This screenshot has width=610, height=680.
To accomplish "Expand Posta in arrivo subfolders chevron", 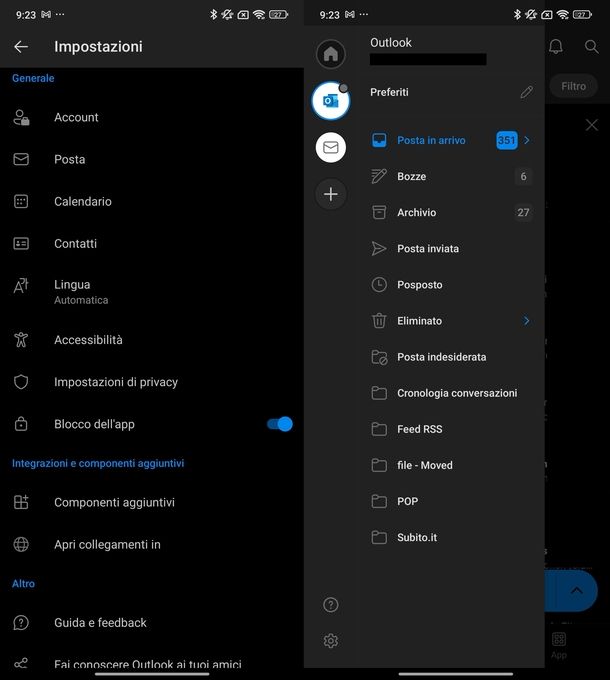I will click(x=527, y=140).
